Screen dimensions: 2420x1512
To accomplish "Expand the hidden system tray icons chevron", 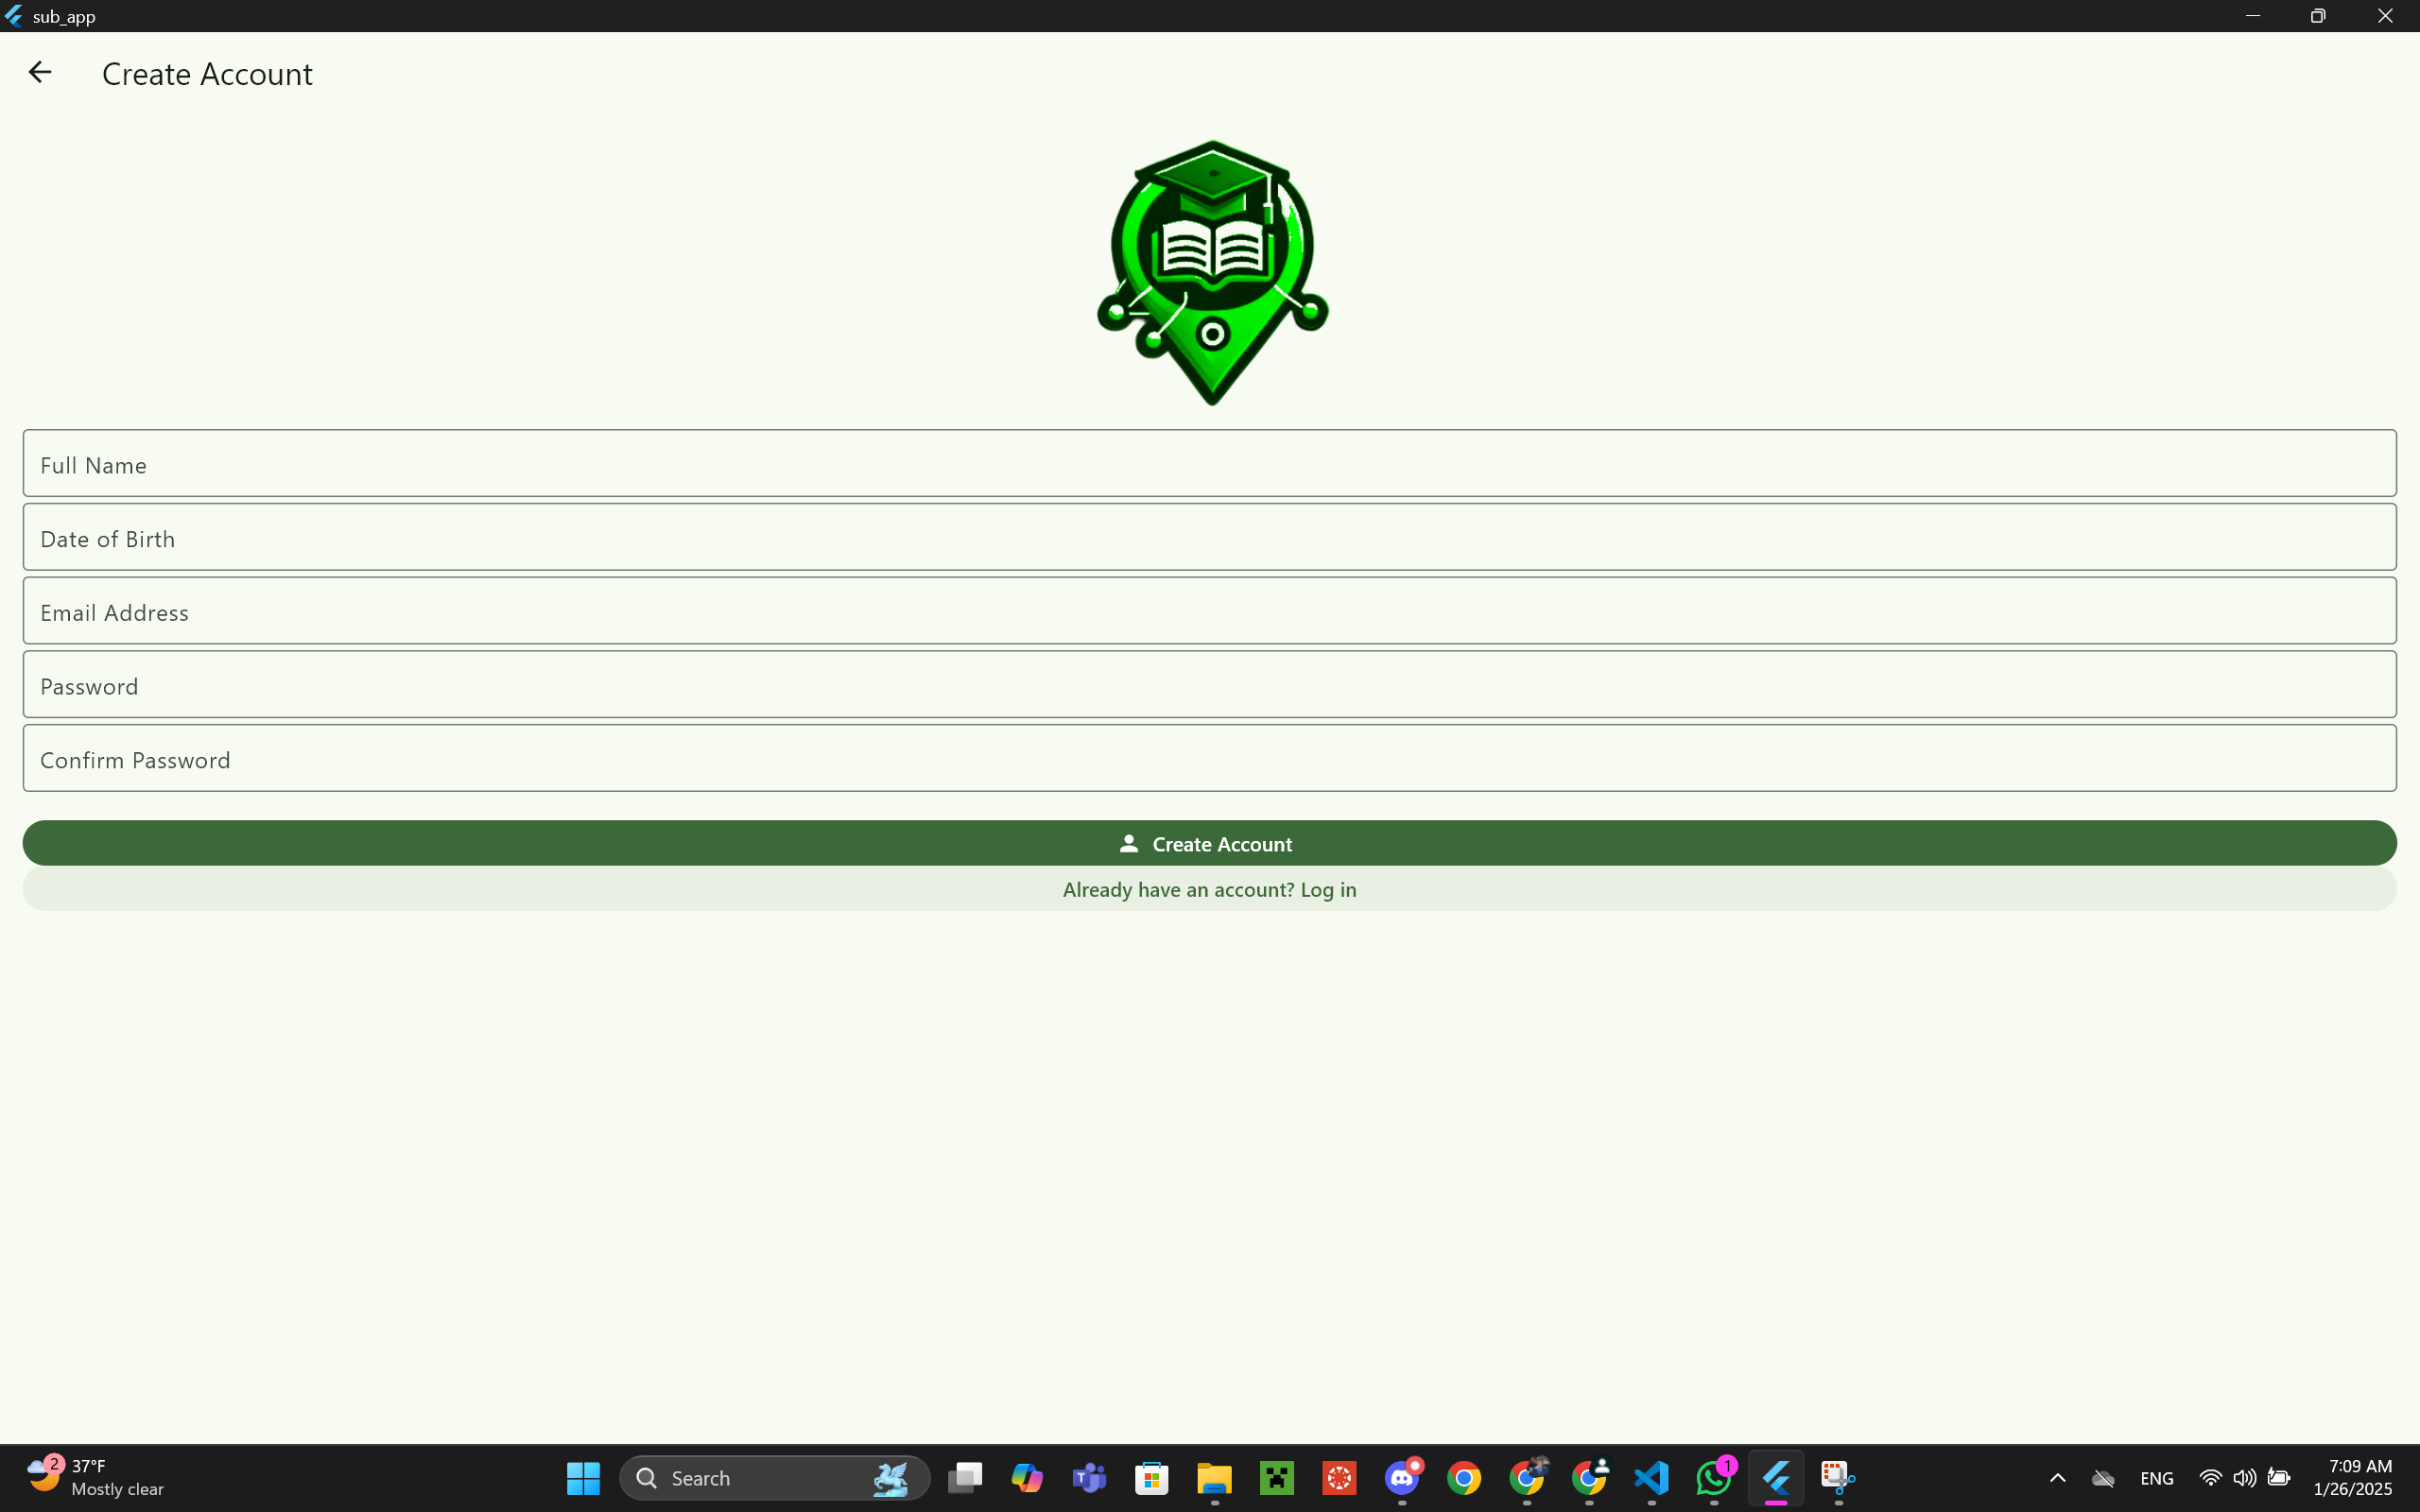I will 2057,1477.
